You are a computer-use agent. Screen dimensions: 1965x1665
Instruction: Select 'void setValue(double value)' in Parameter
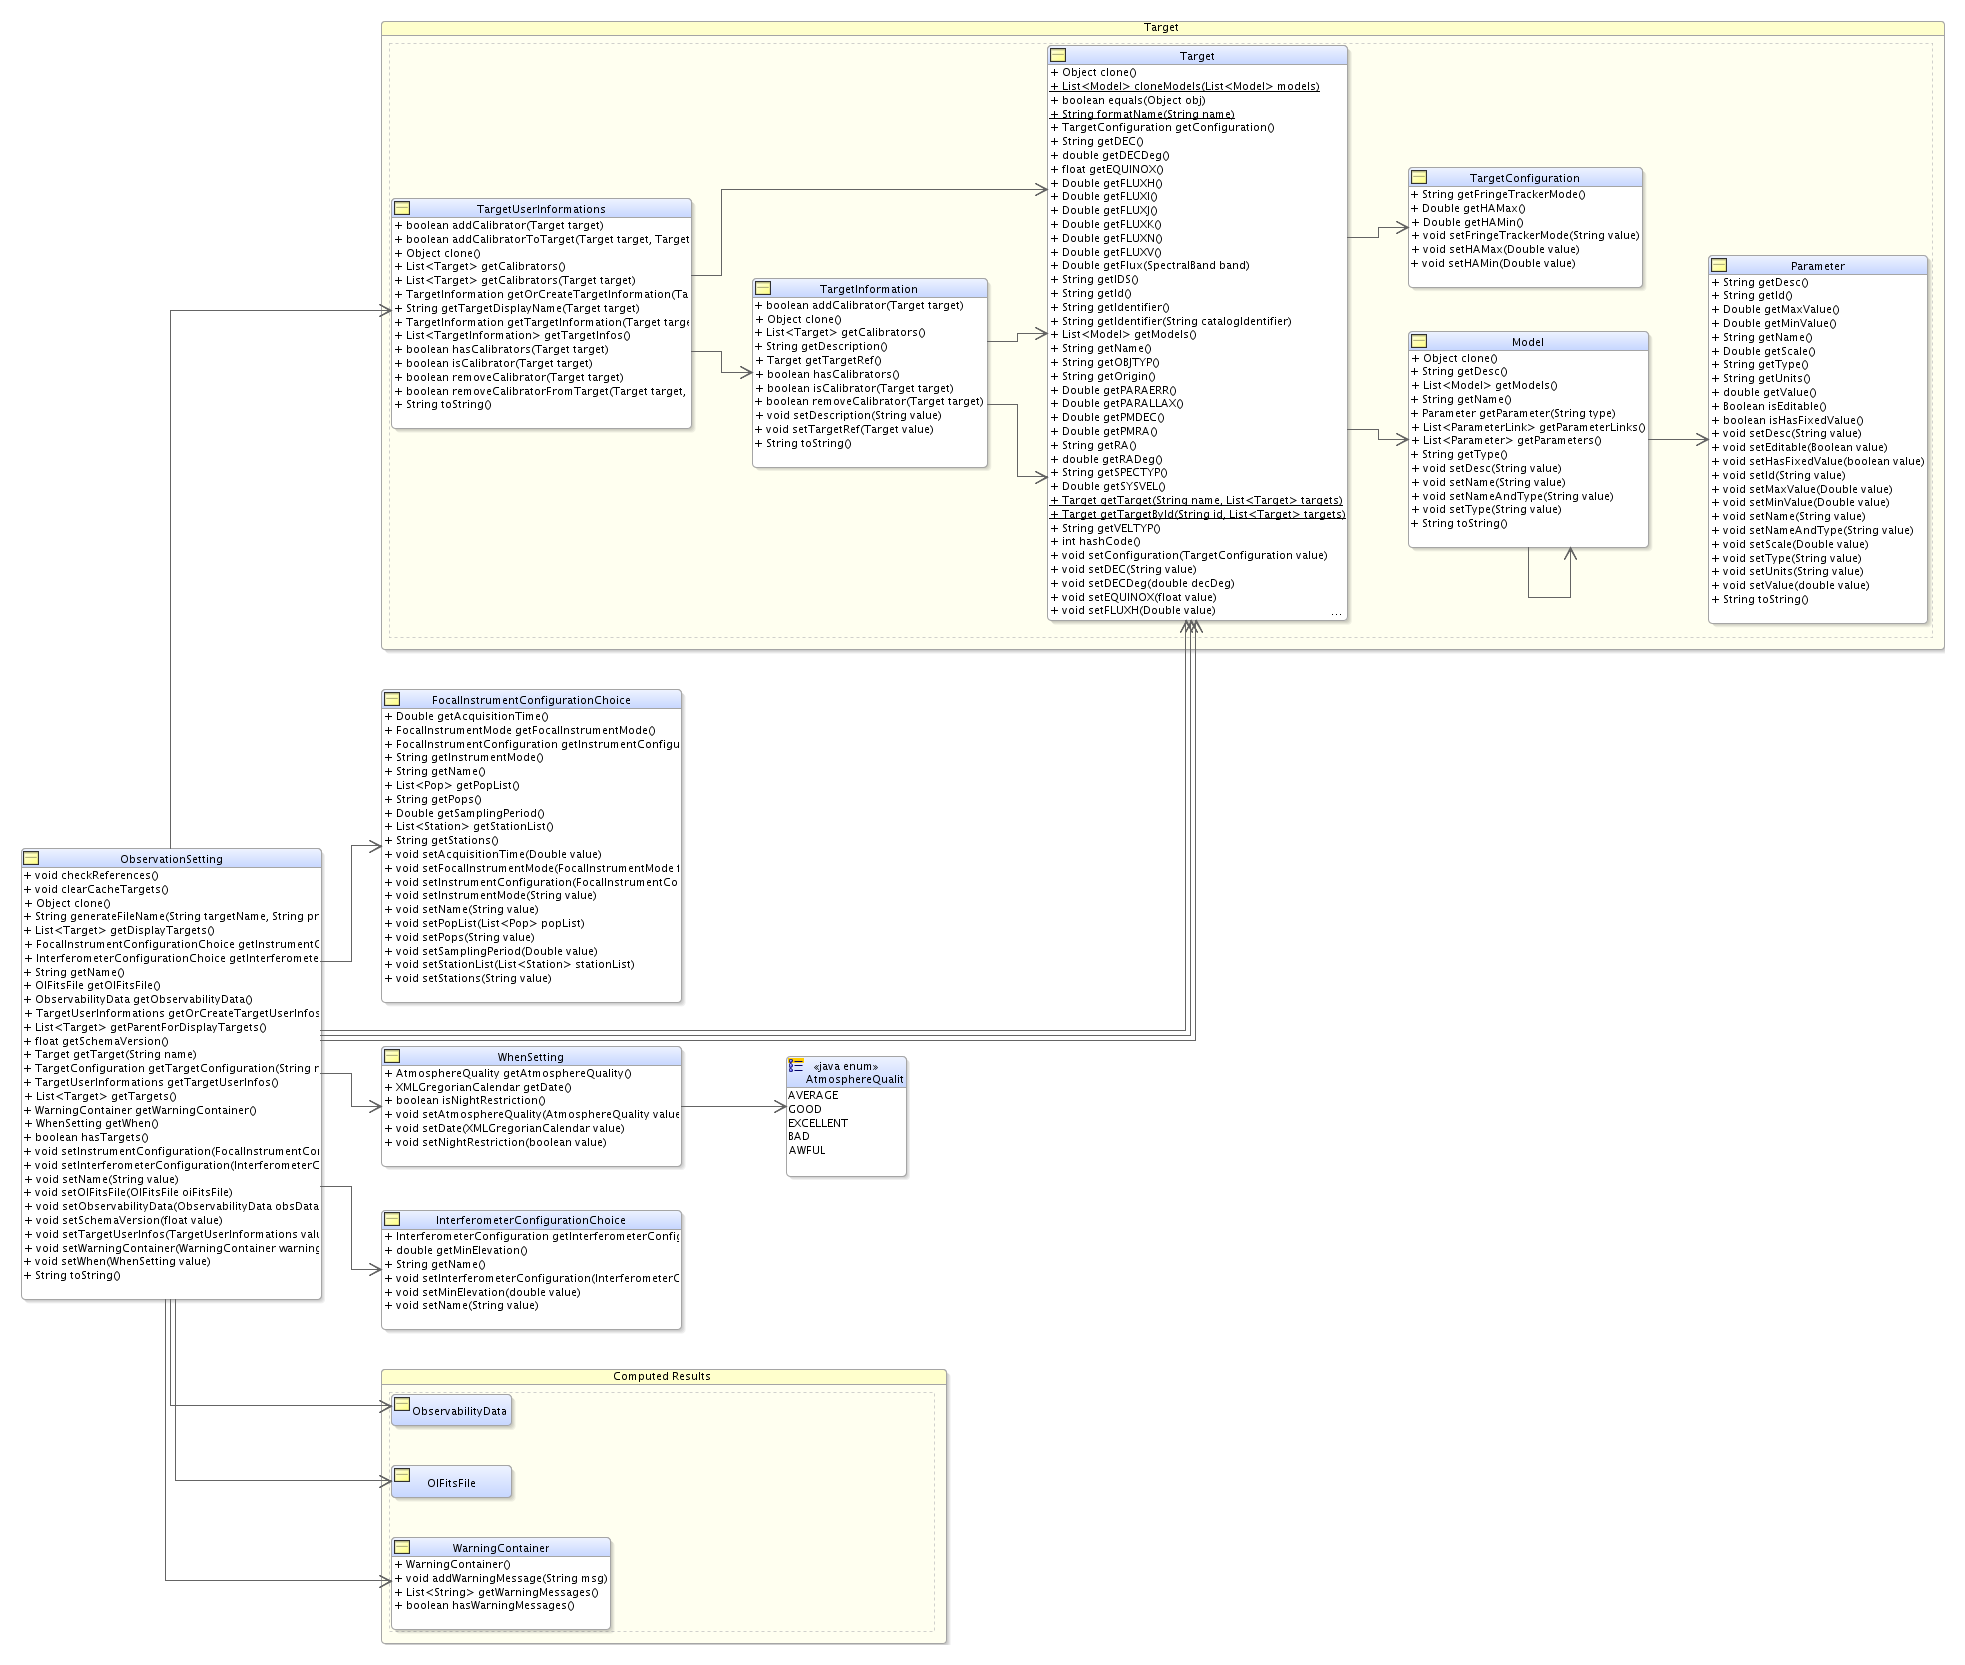coord(1790,585)
